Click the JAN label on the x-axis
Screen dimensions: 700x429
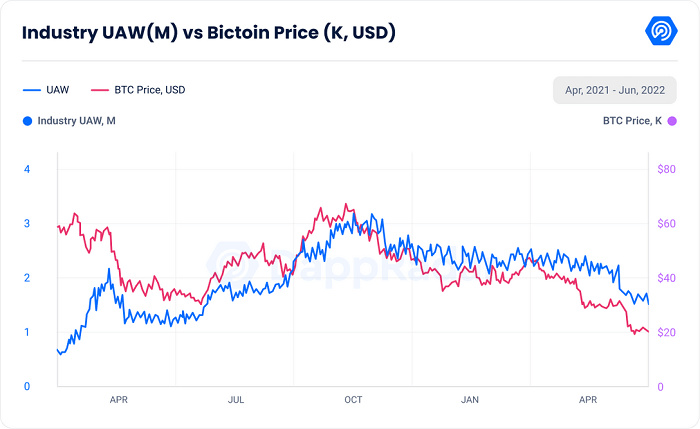coord(470,400)
